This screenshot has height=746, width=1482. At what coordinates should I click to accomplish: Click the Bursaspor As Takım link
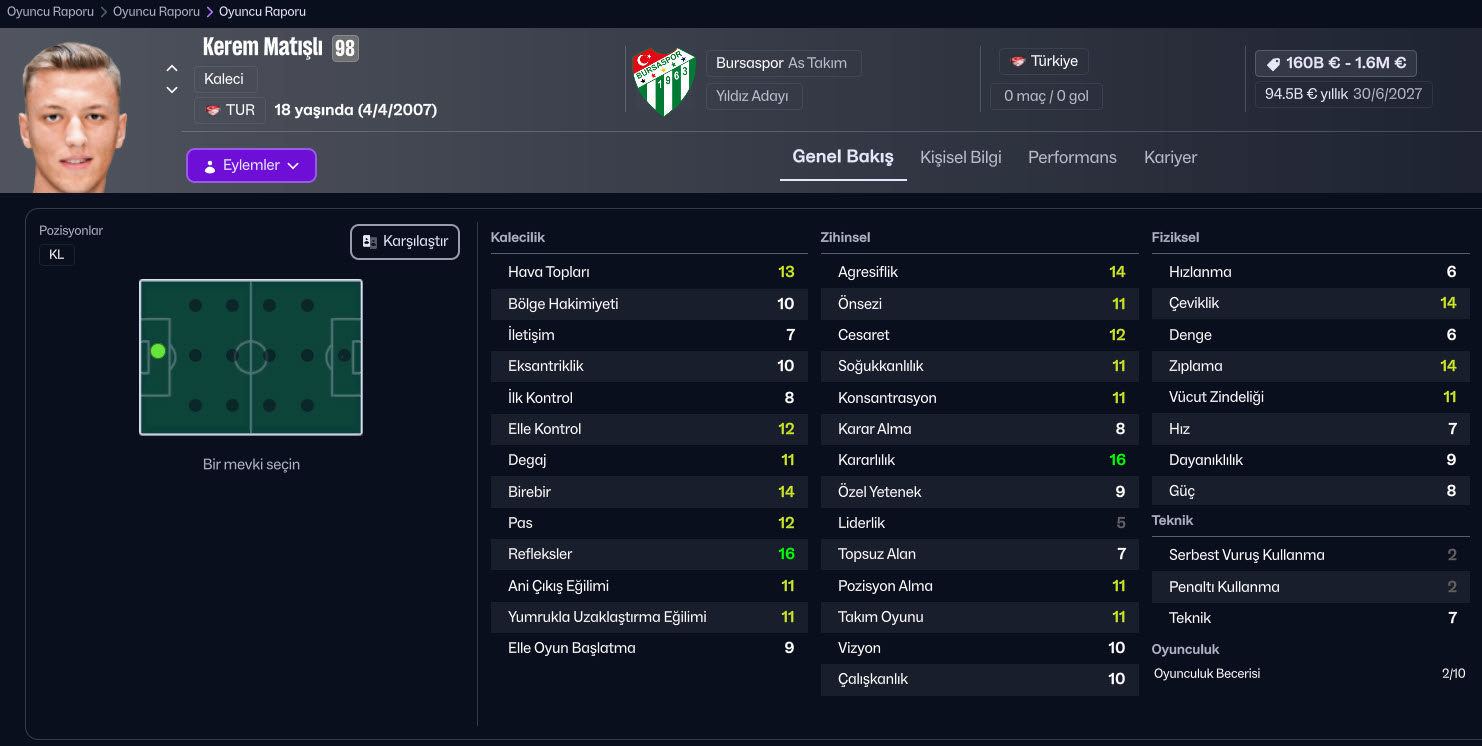click(783, 63)
